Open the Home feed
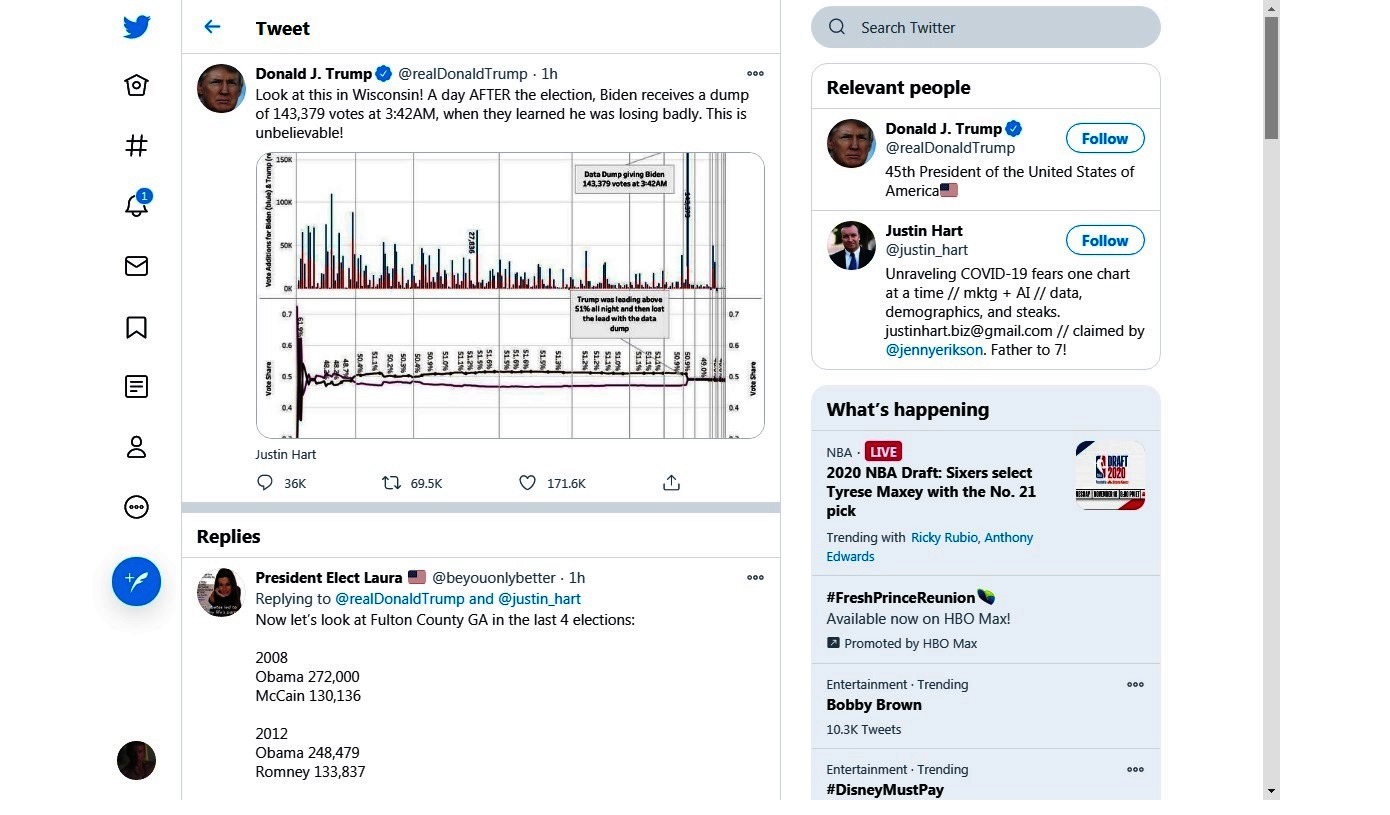1390x815 pixels. pos(136,85)
